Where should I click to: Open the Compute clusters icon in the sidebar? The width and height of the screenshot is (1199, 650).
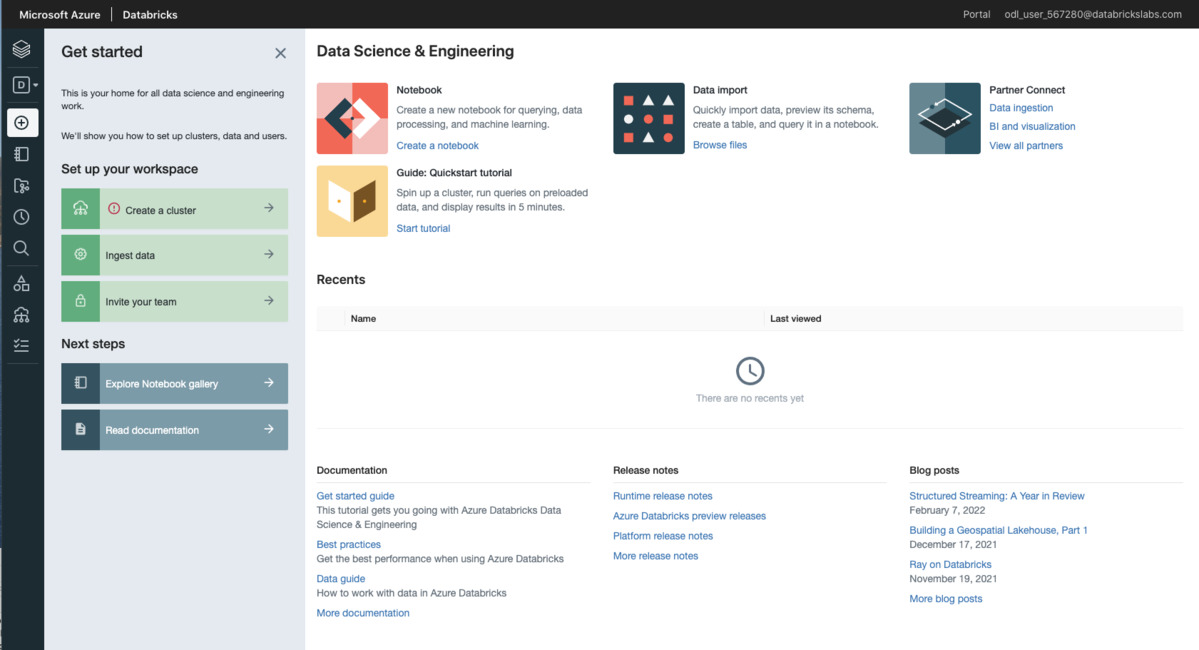(x=21, y=314)
